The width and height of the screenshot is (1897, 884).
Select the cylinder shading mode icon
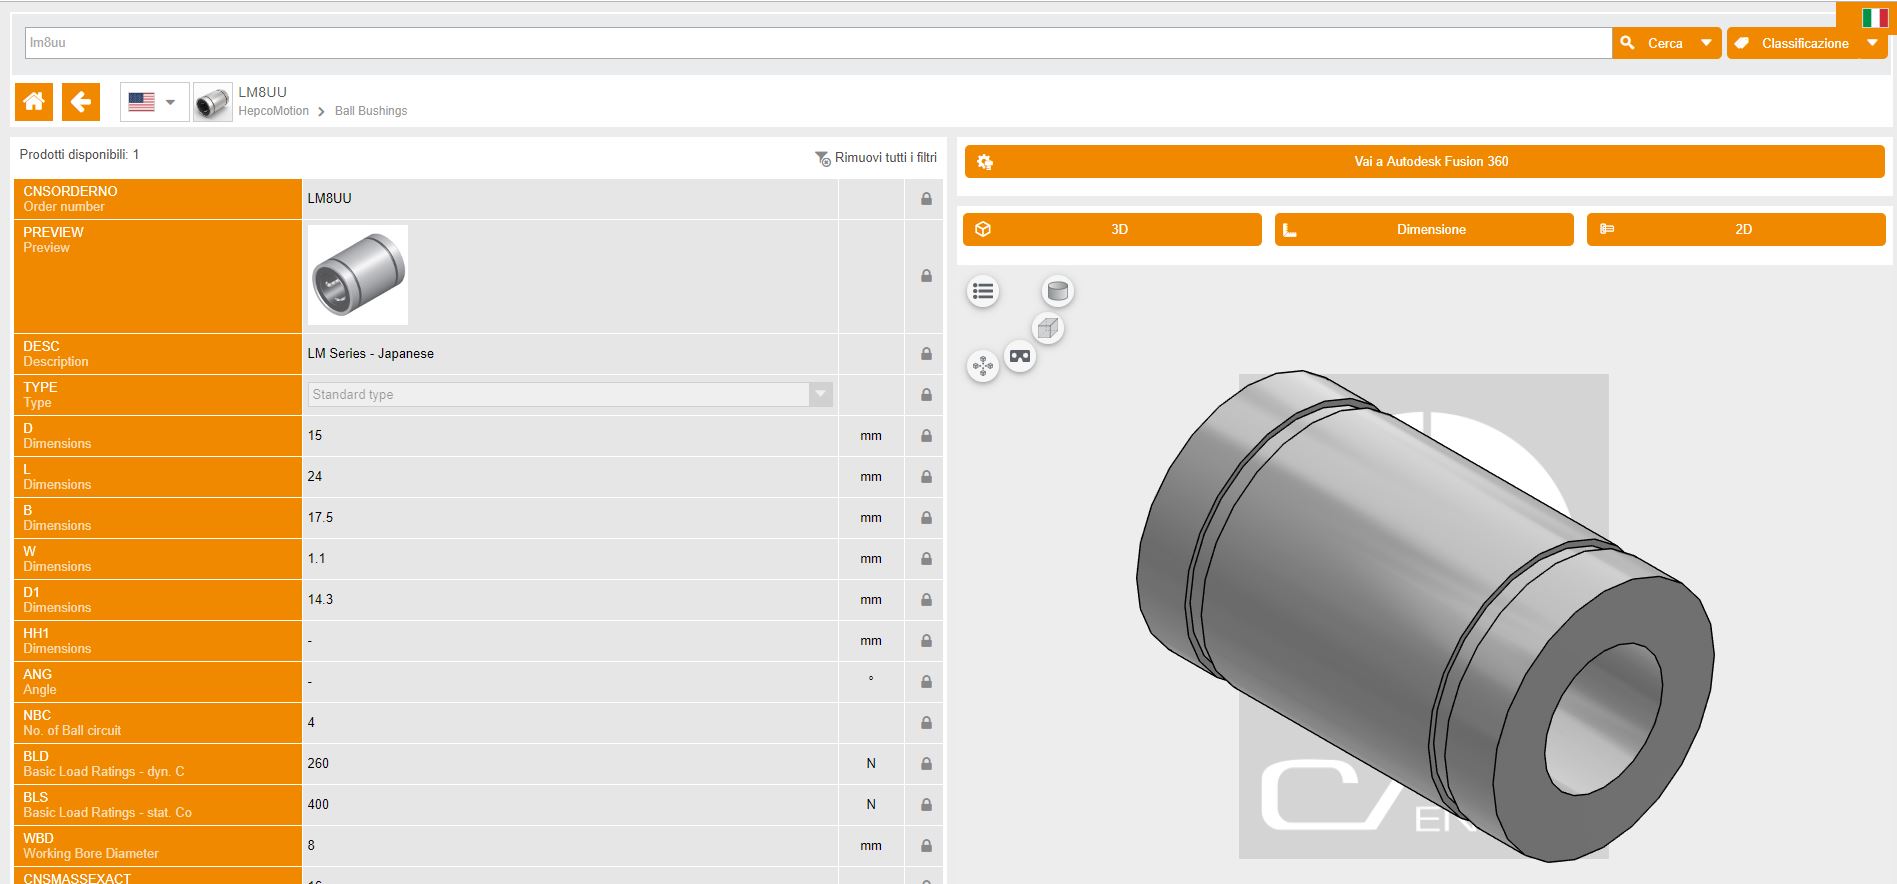pyautogui.click(x=1057, y=291)
